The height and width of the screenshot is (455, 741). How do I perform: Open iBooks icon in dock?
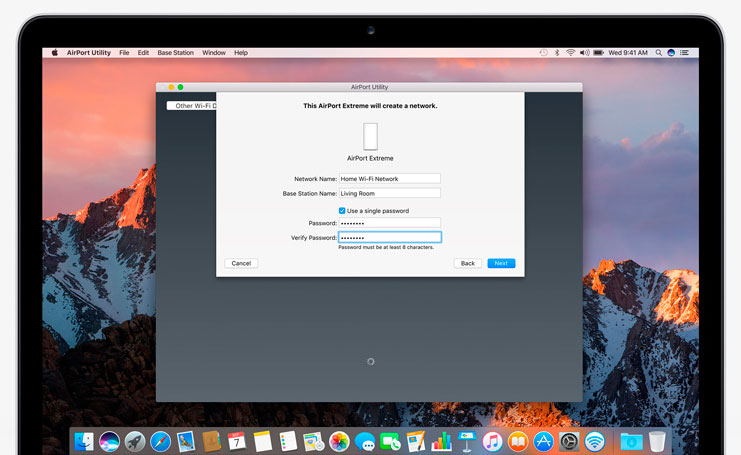click(518, 442)
